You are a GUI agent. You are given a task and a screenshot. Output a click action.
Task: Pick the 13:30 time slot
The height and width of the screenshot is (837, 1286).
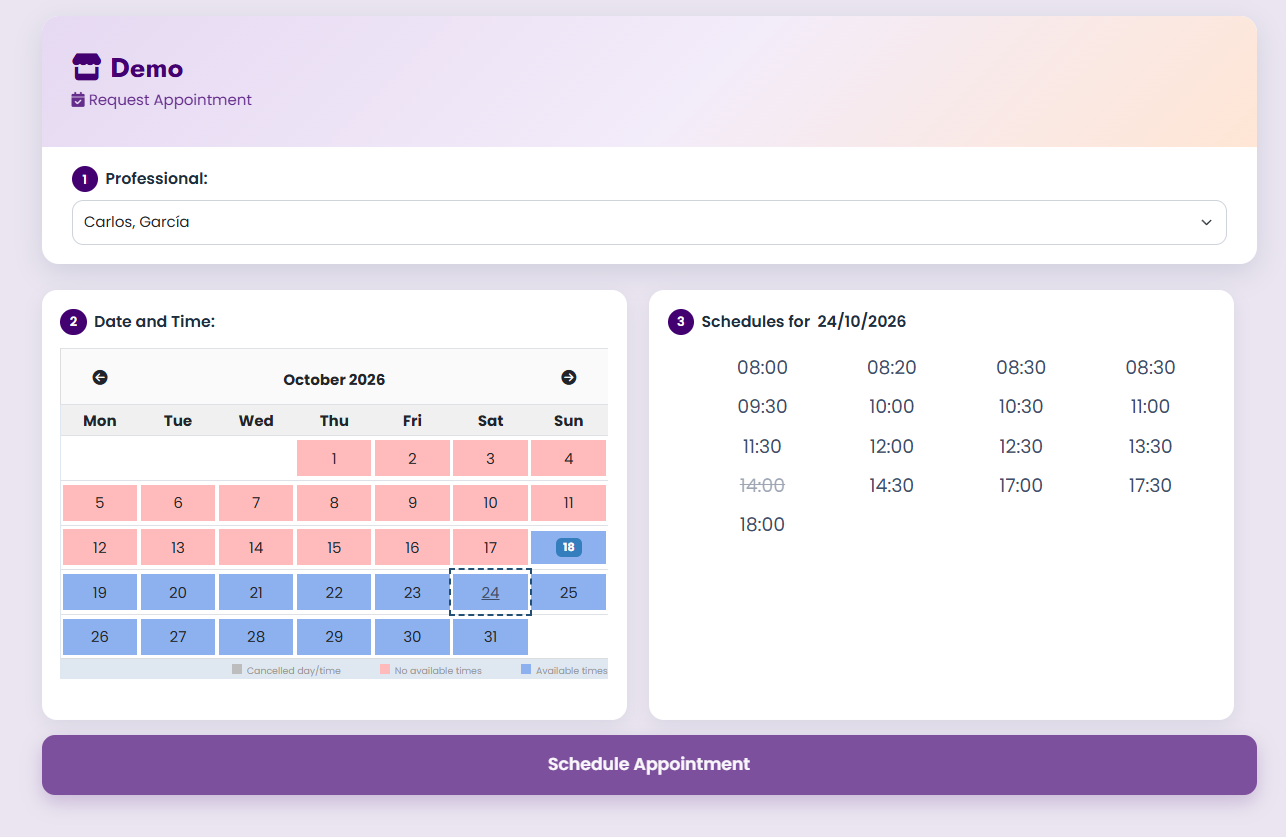click(1150, 447)
